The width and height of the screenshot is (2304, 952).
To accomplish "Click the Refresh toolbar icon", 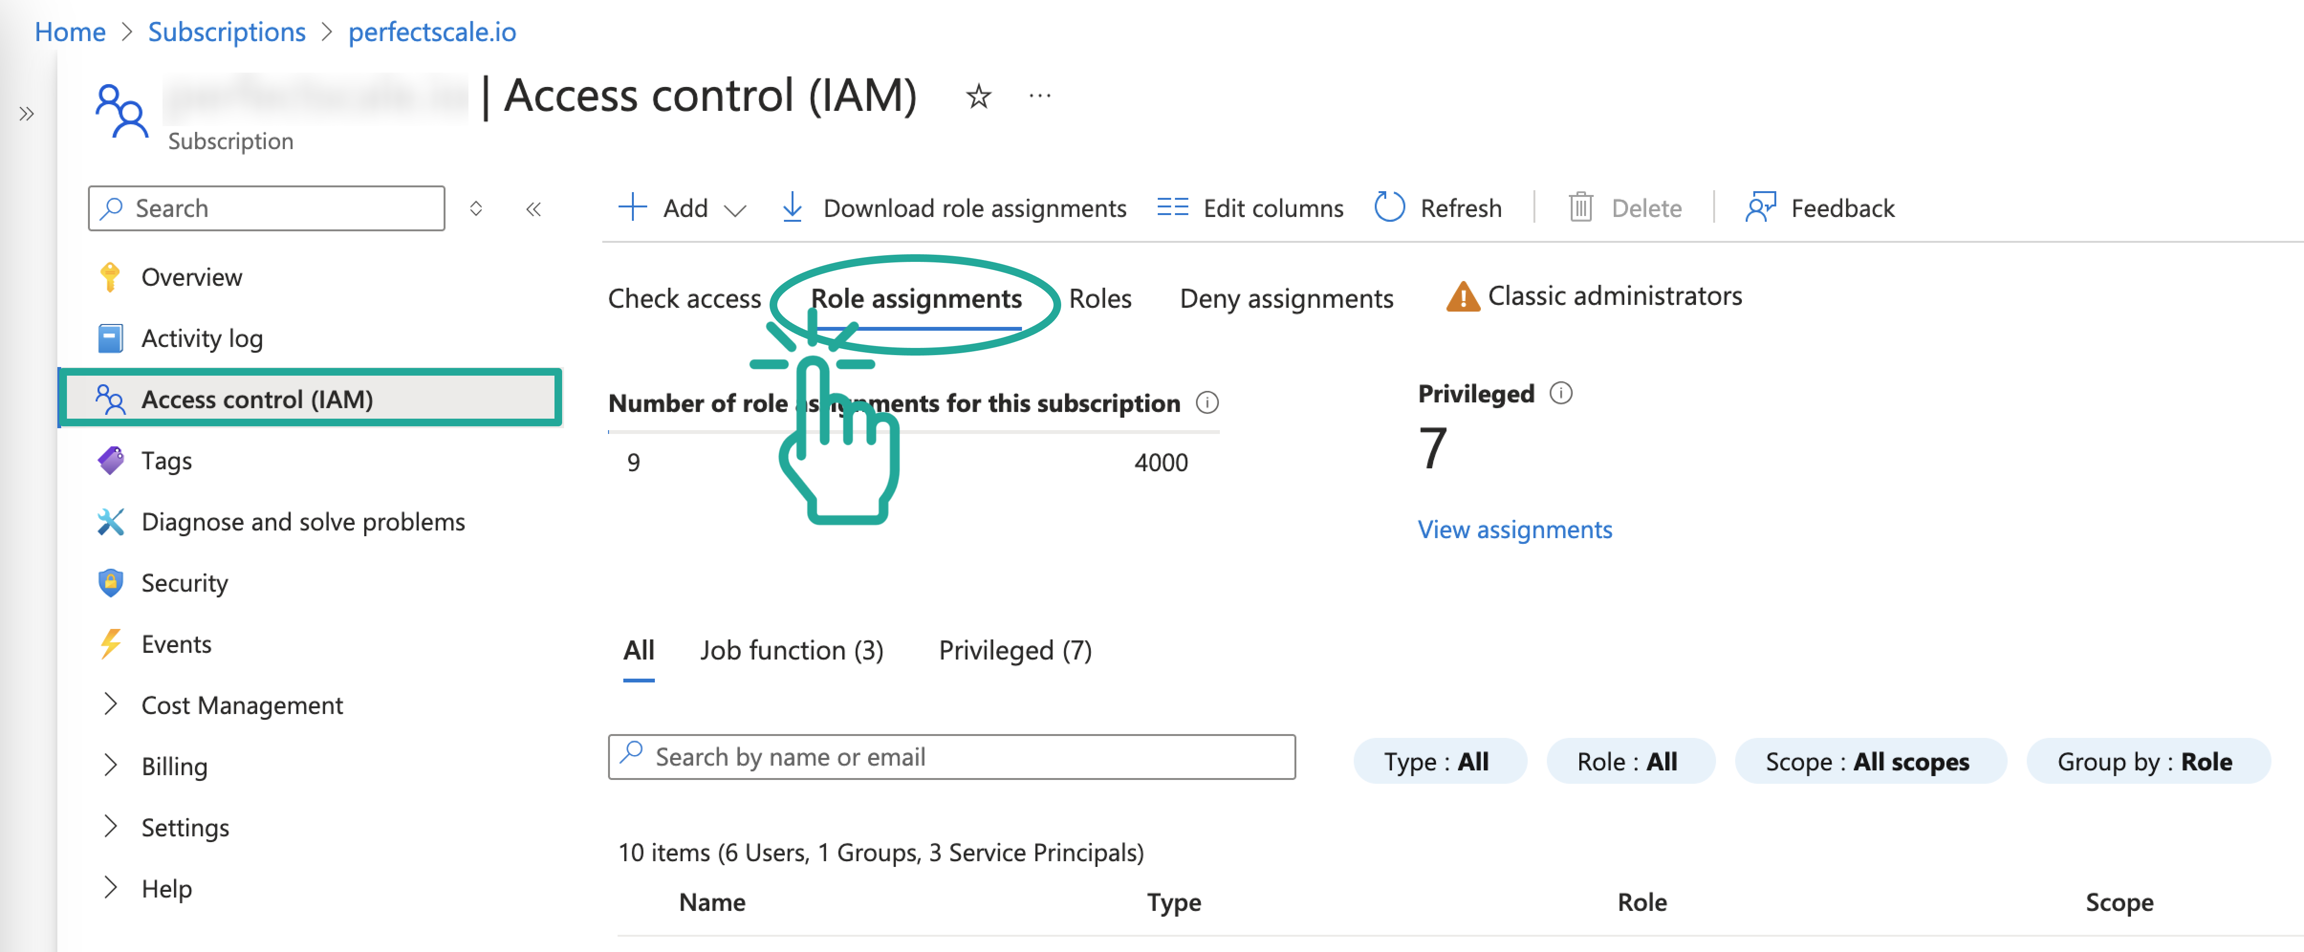I will coord(1390,207).
